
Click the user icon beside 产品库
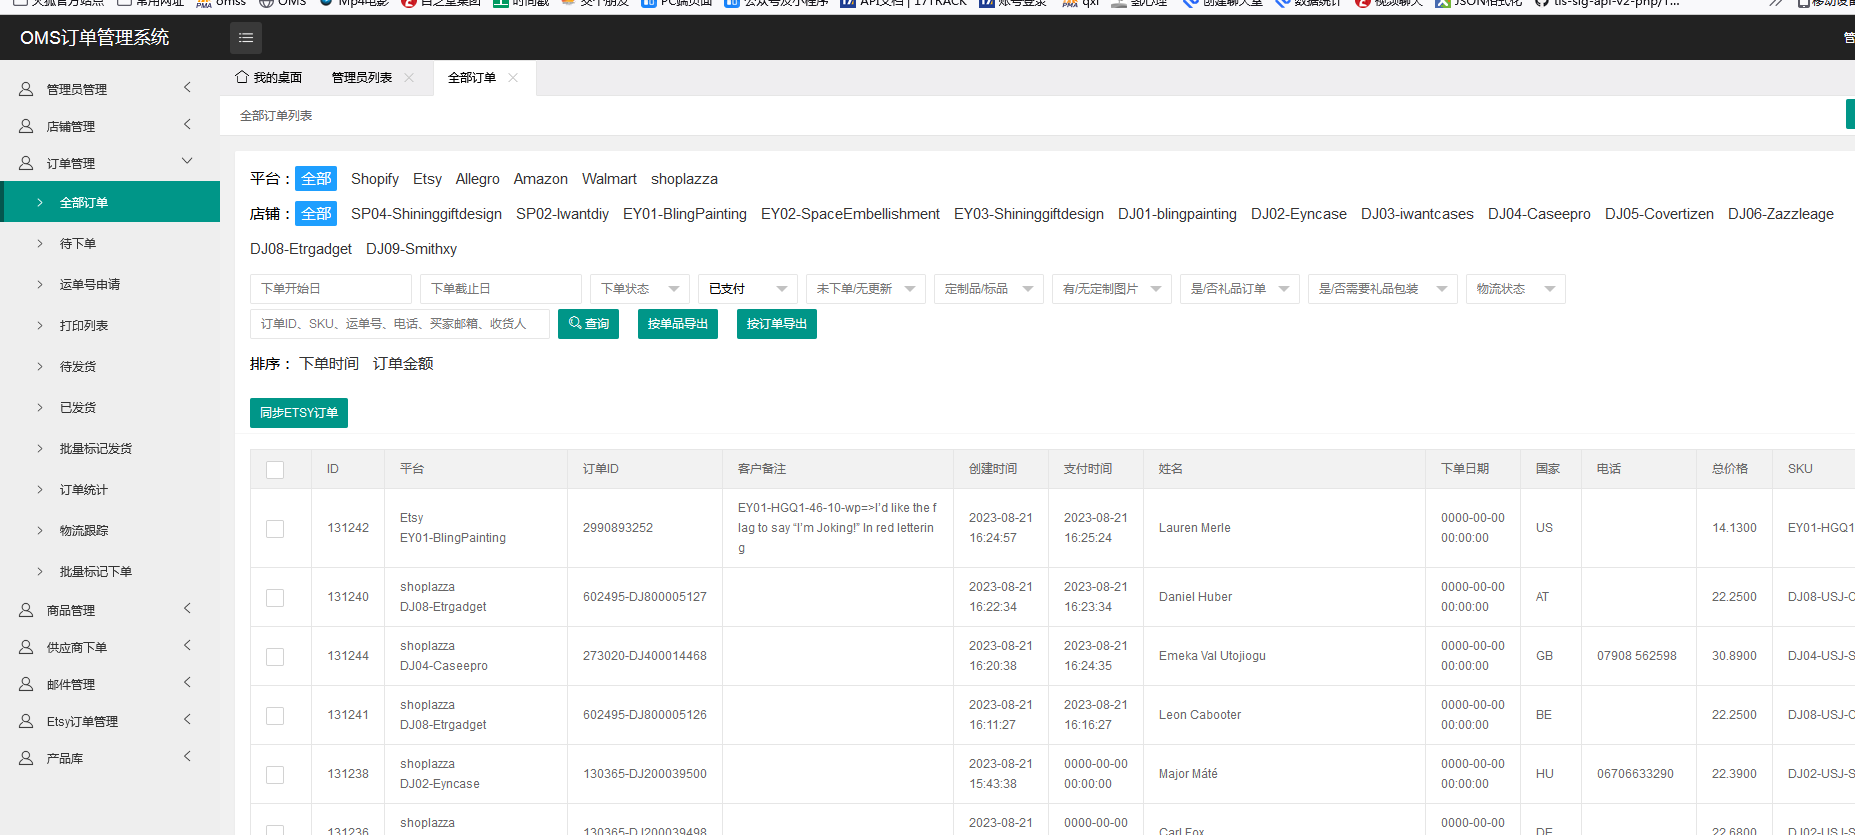click(x=26, y=758)
